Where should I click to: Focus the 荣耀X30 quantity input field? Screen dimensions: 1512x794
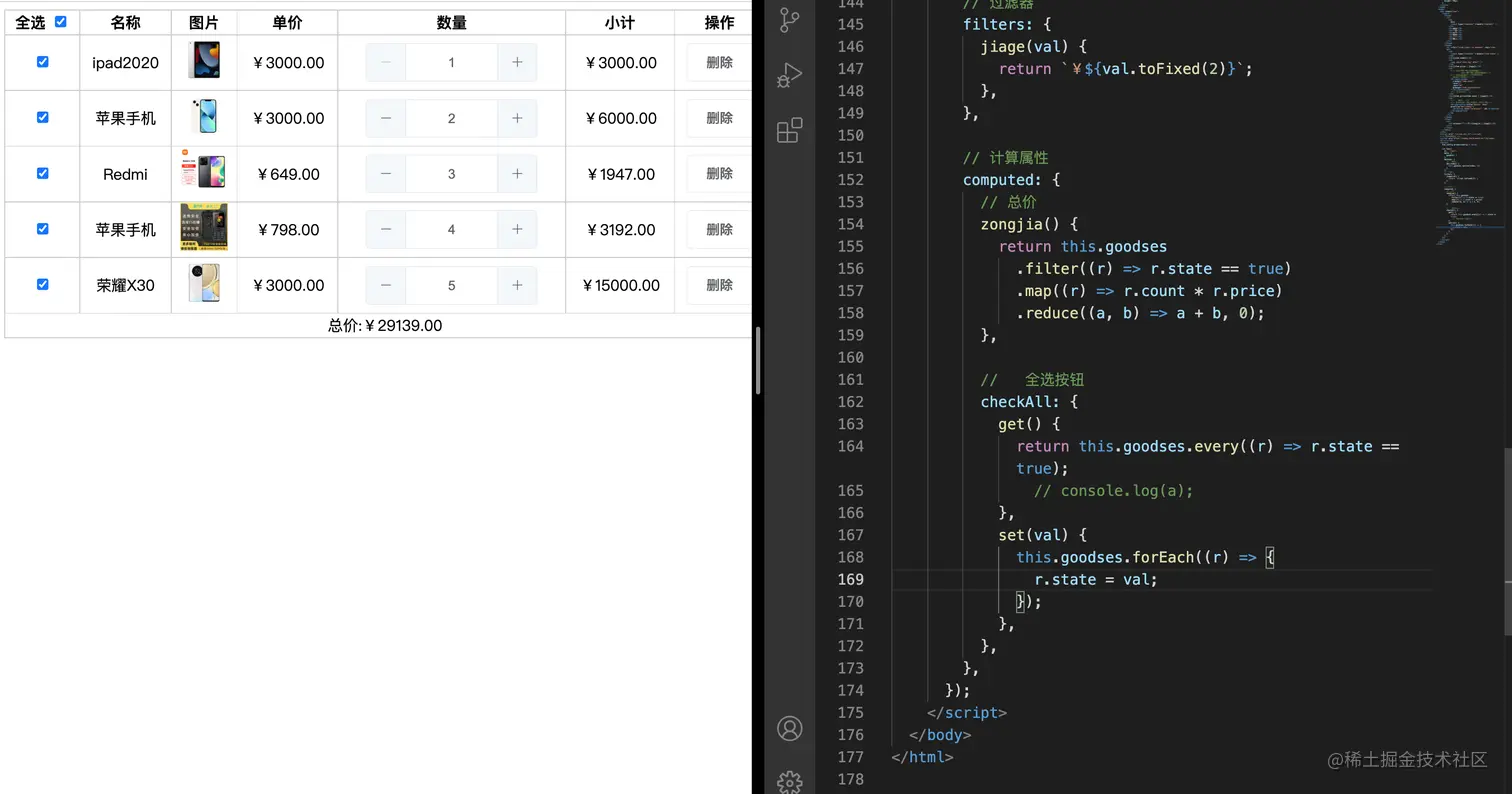451,285
